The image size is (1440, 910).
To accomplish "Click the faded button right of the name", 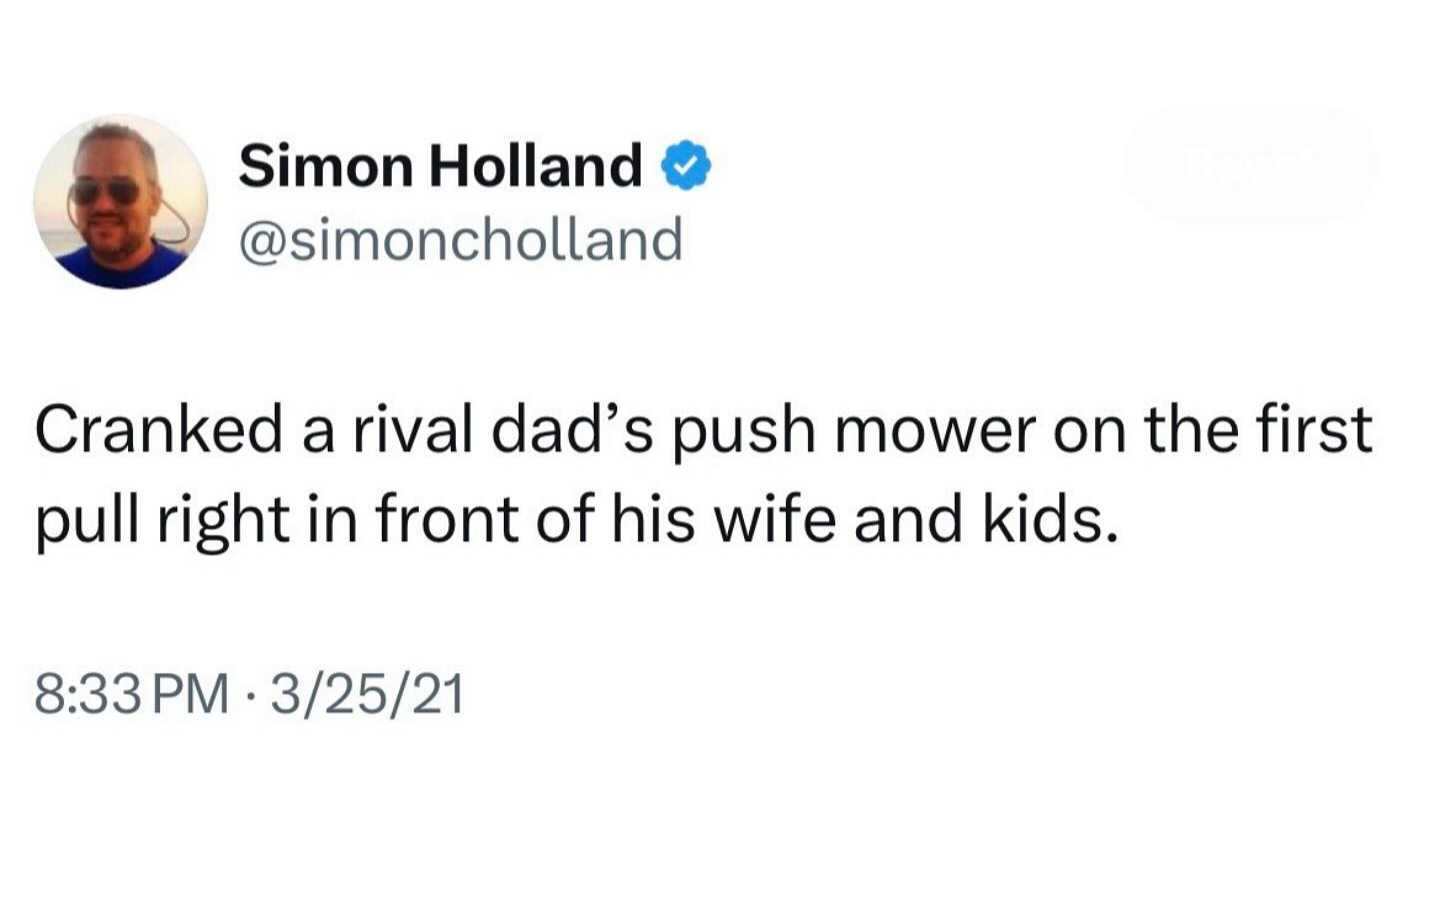I will [1248, 164].
